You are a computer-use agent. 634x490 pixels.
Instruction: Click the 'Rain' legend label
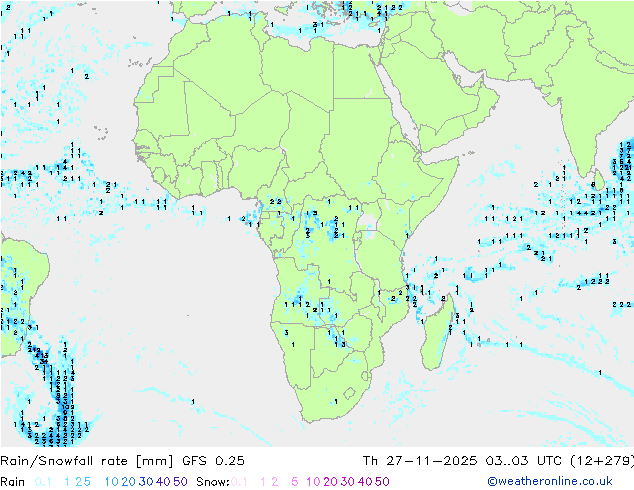13,482
